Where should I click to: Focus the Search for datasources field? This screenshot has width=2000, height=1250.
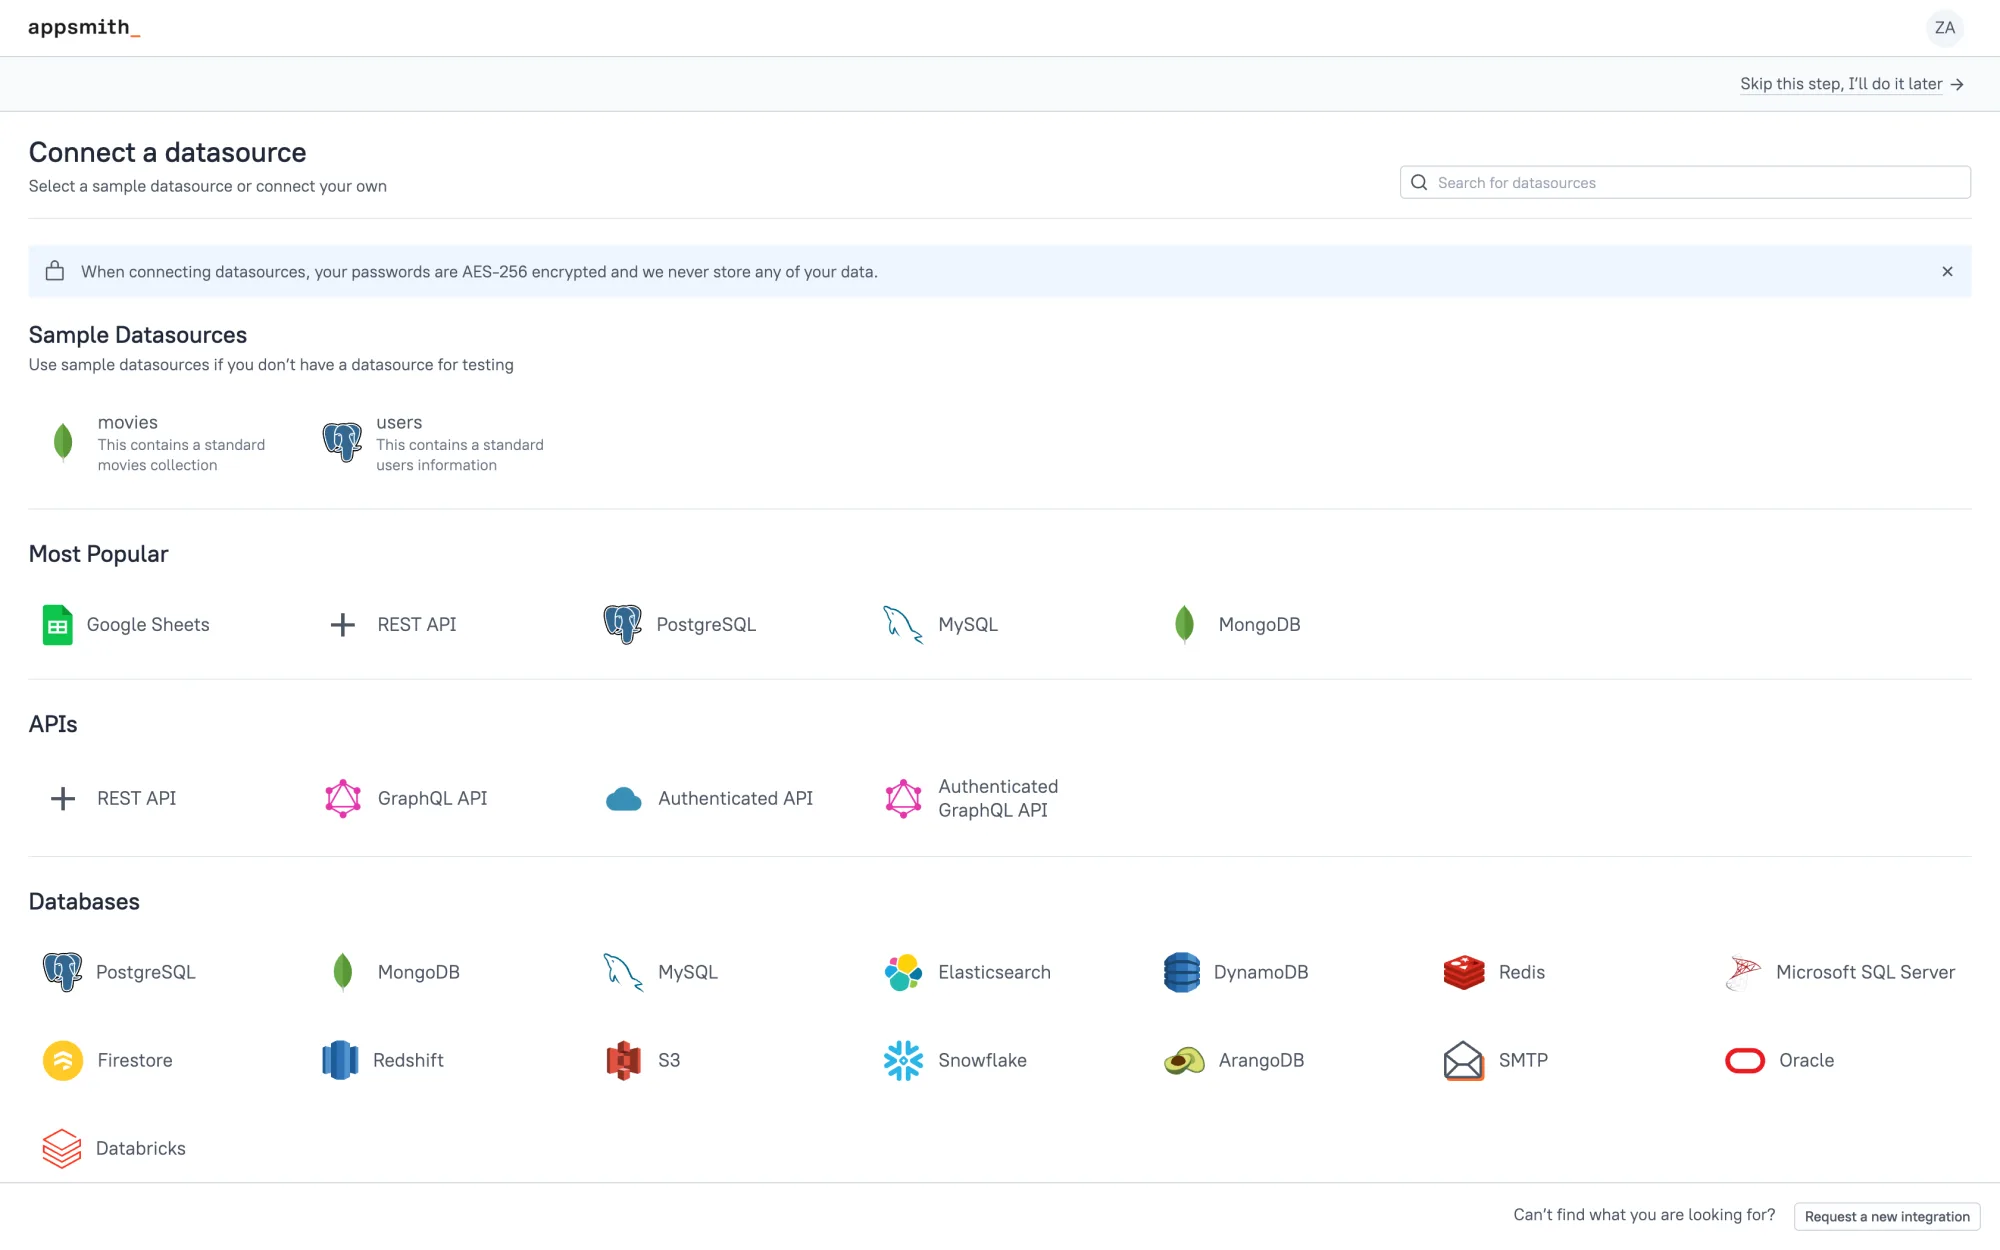point(1685,183)
